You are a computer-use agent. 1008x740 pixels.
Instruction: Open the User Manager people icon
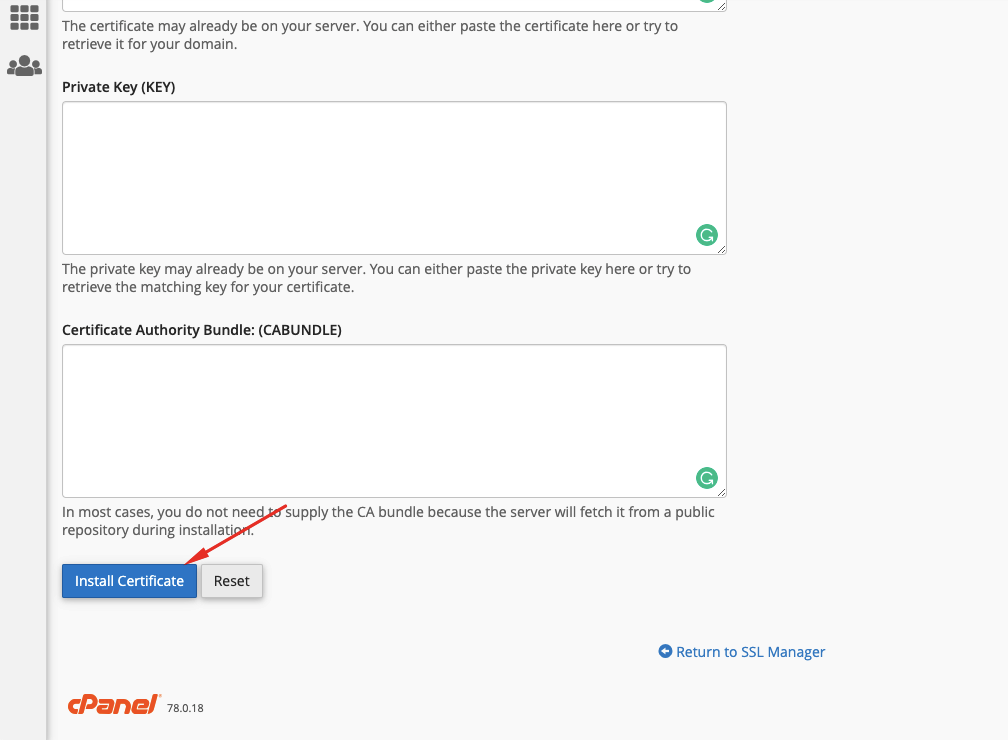(24, 66)
